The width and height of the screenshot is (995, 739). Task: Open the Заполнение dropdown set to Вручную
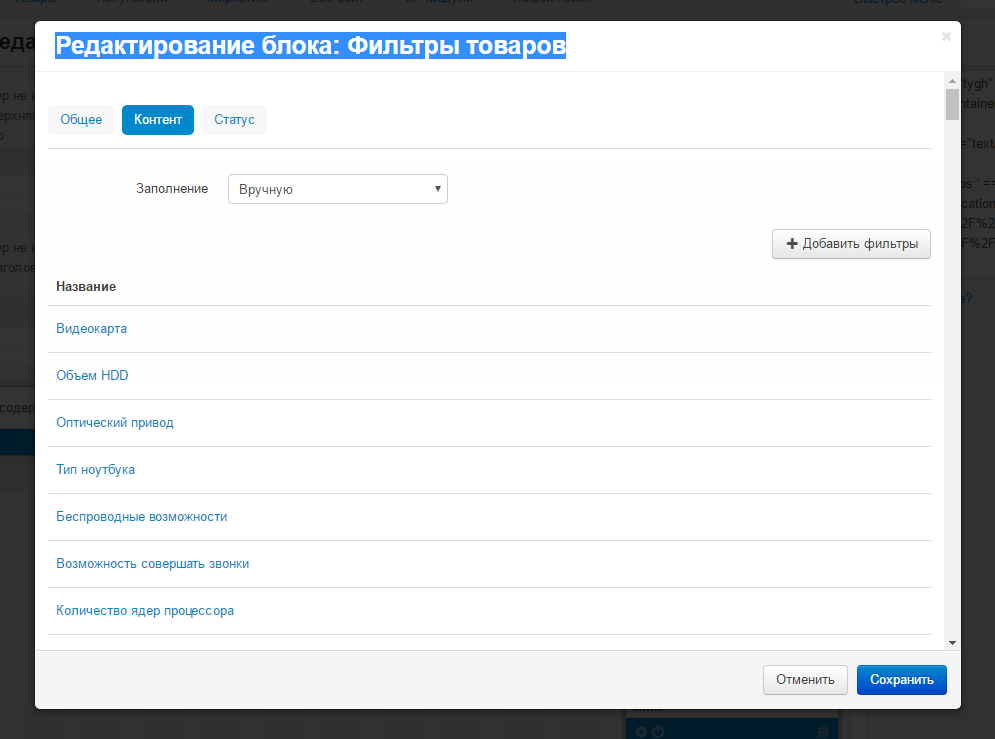point(338,189)
